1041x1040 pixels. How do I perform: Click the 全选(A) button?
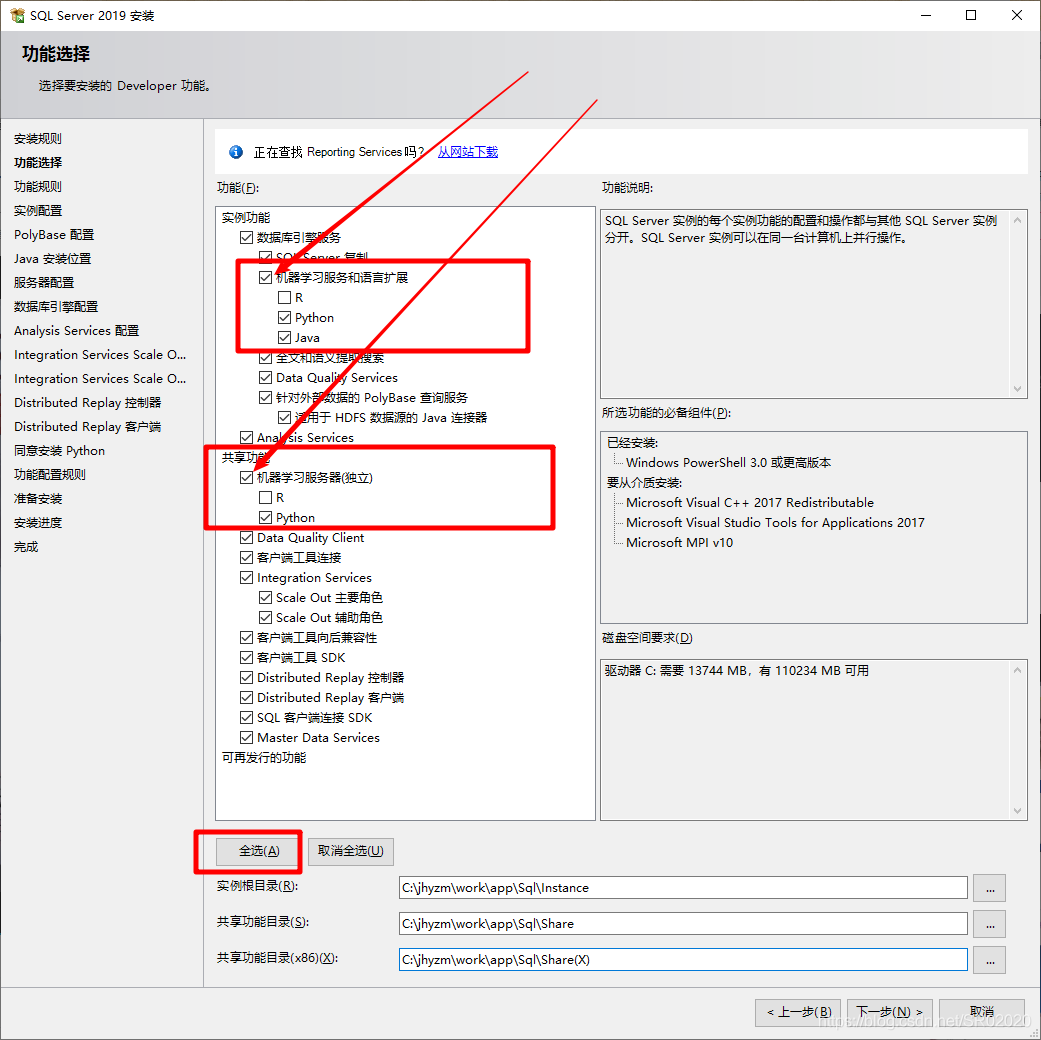259,851
